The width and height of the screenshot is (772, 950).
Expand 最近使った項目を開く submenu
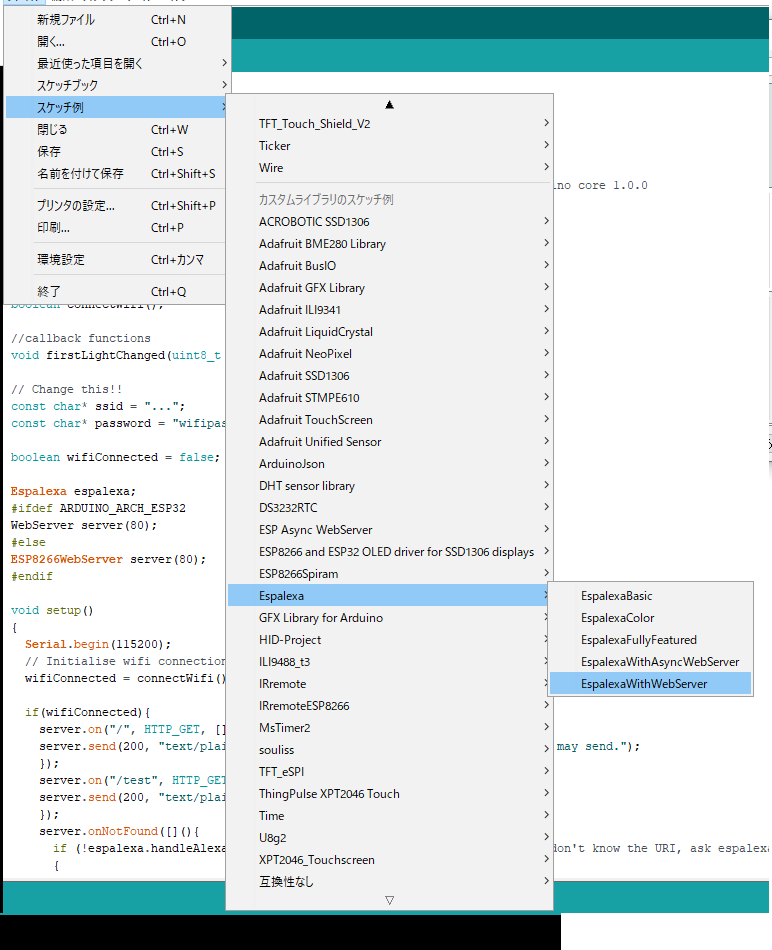[116, 64]
